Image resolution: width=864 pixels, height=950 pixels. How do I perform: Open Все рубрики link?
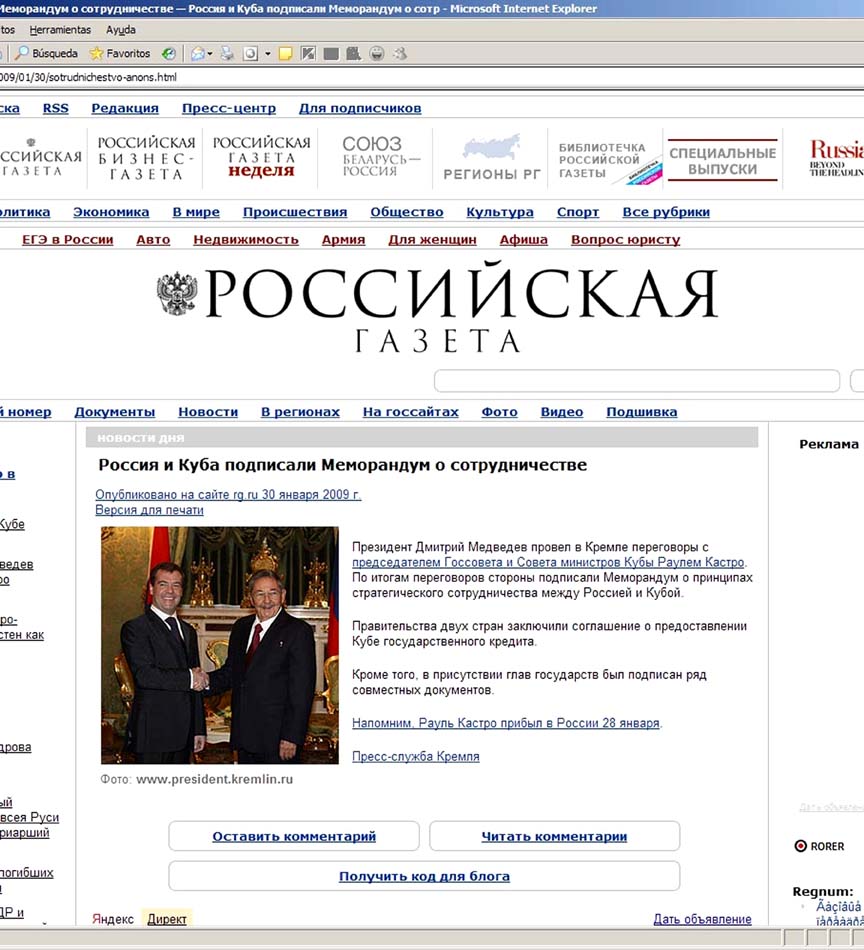pos(666,212)
